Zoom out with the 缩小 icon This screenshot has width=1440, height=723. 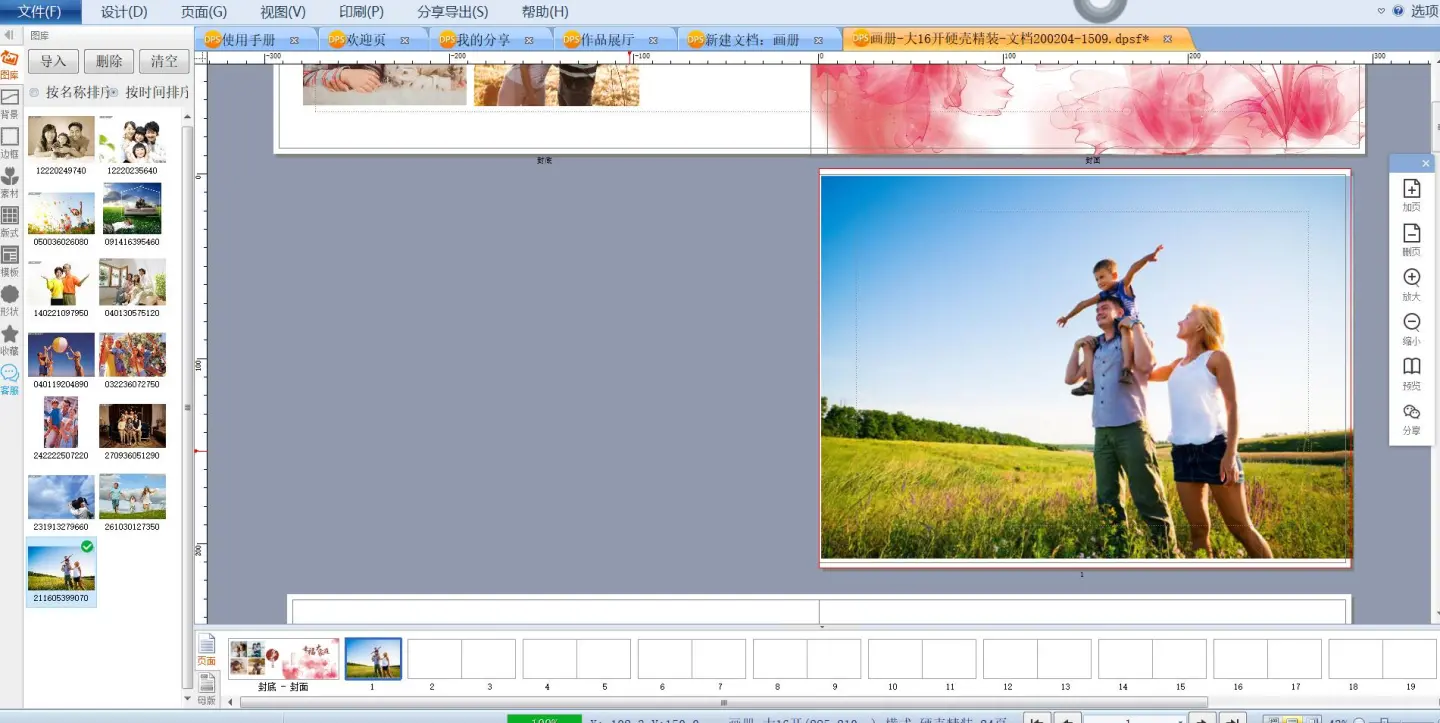pos(1411,322)
